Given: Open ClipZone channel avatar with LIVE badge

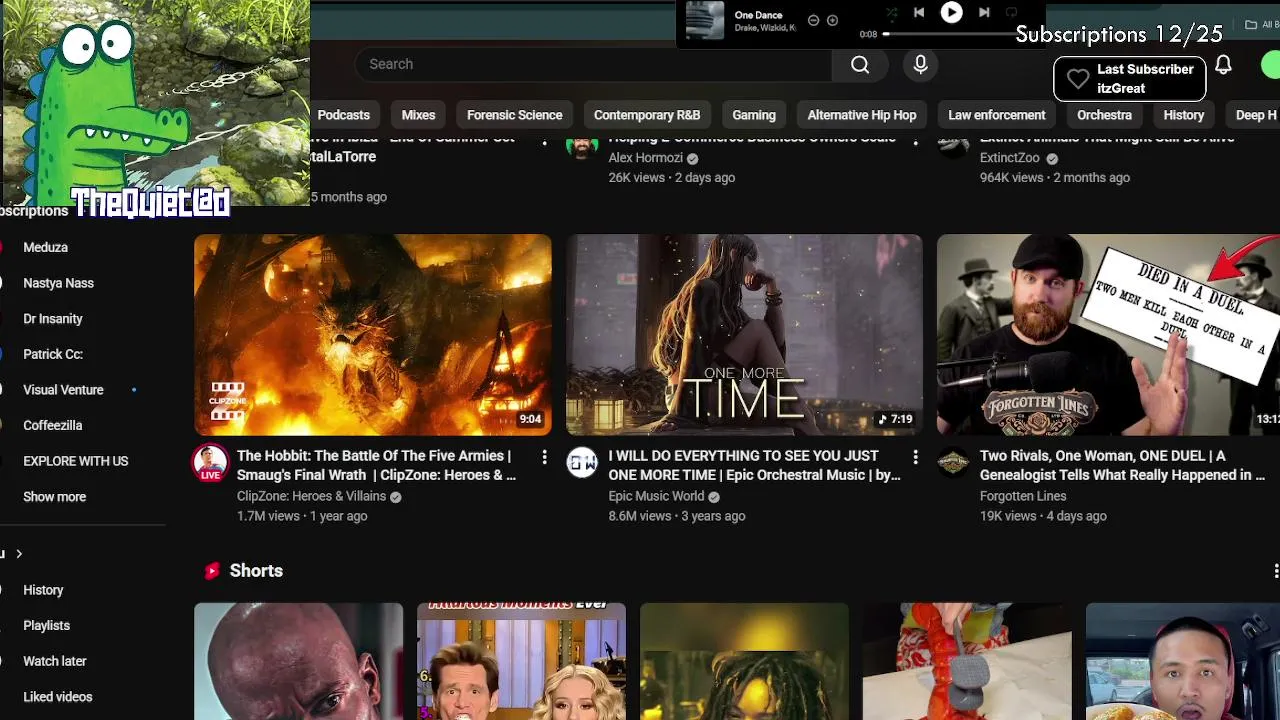Looking at the screenshot, I should tap(210, 464).
